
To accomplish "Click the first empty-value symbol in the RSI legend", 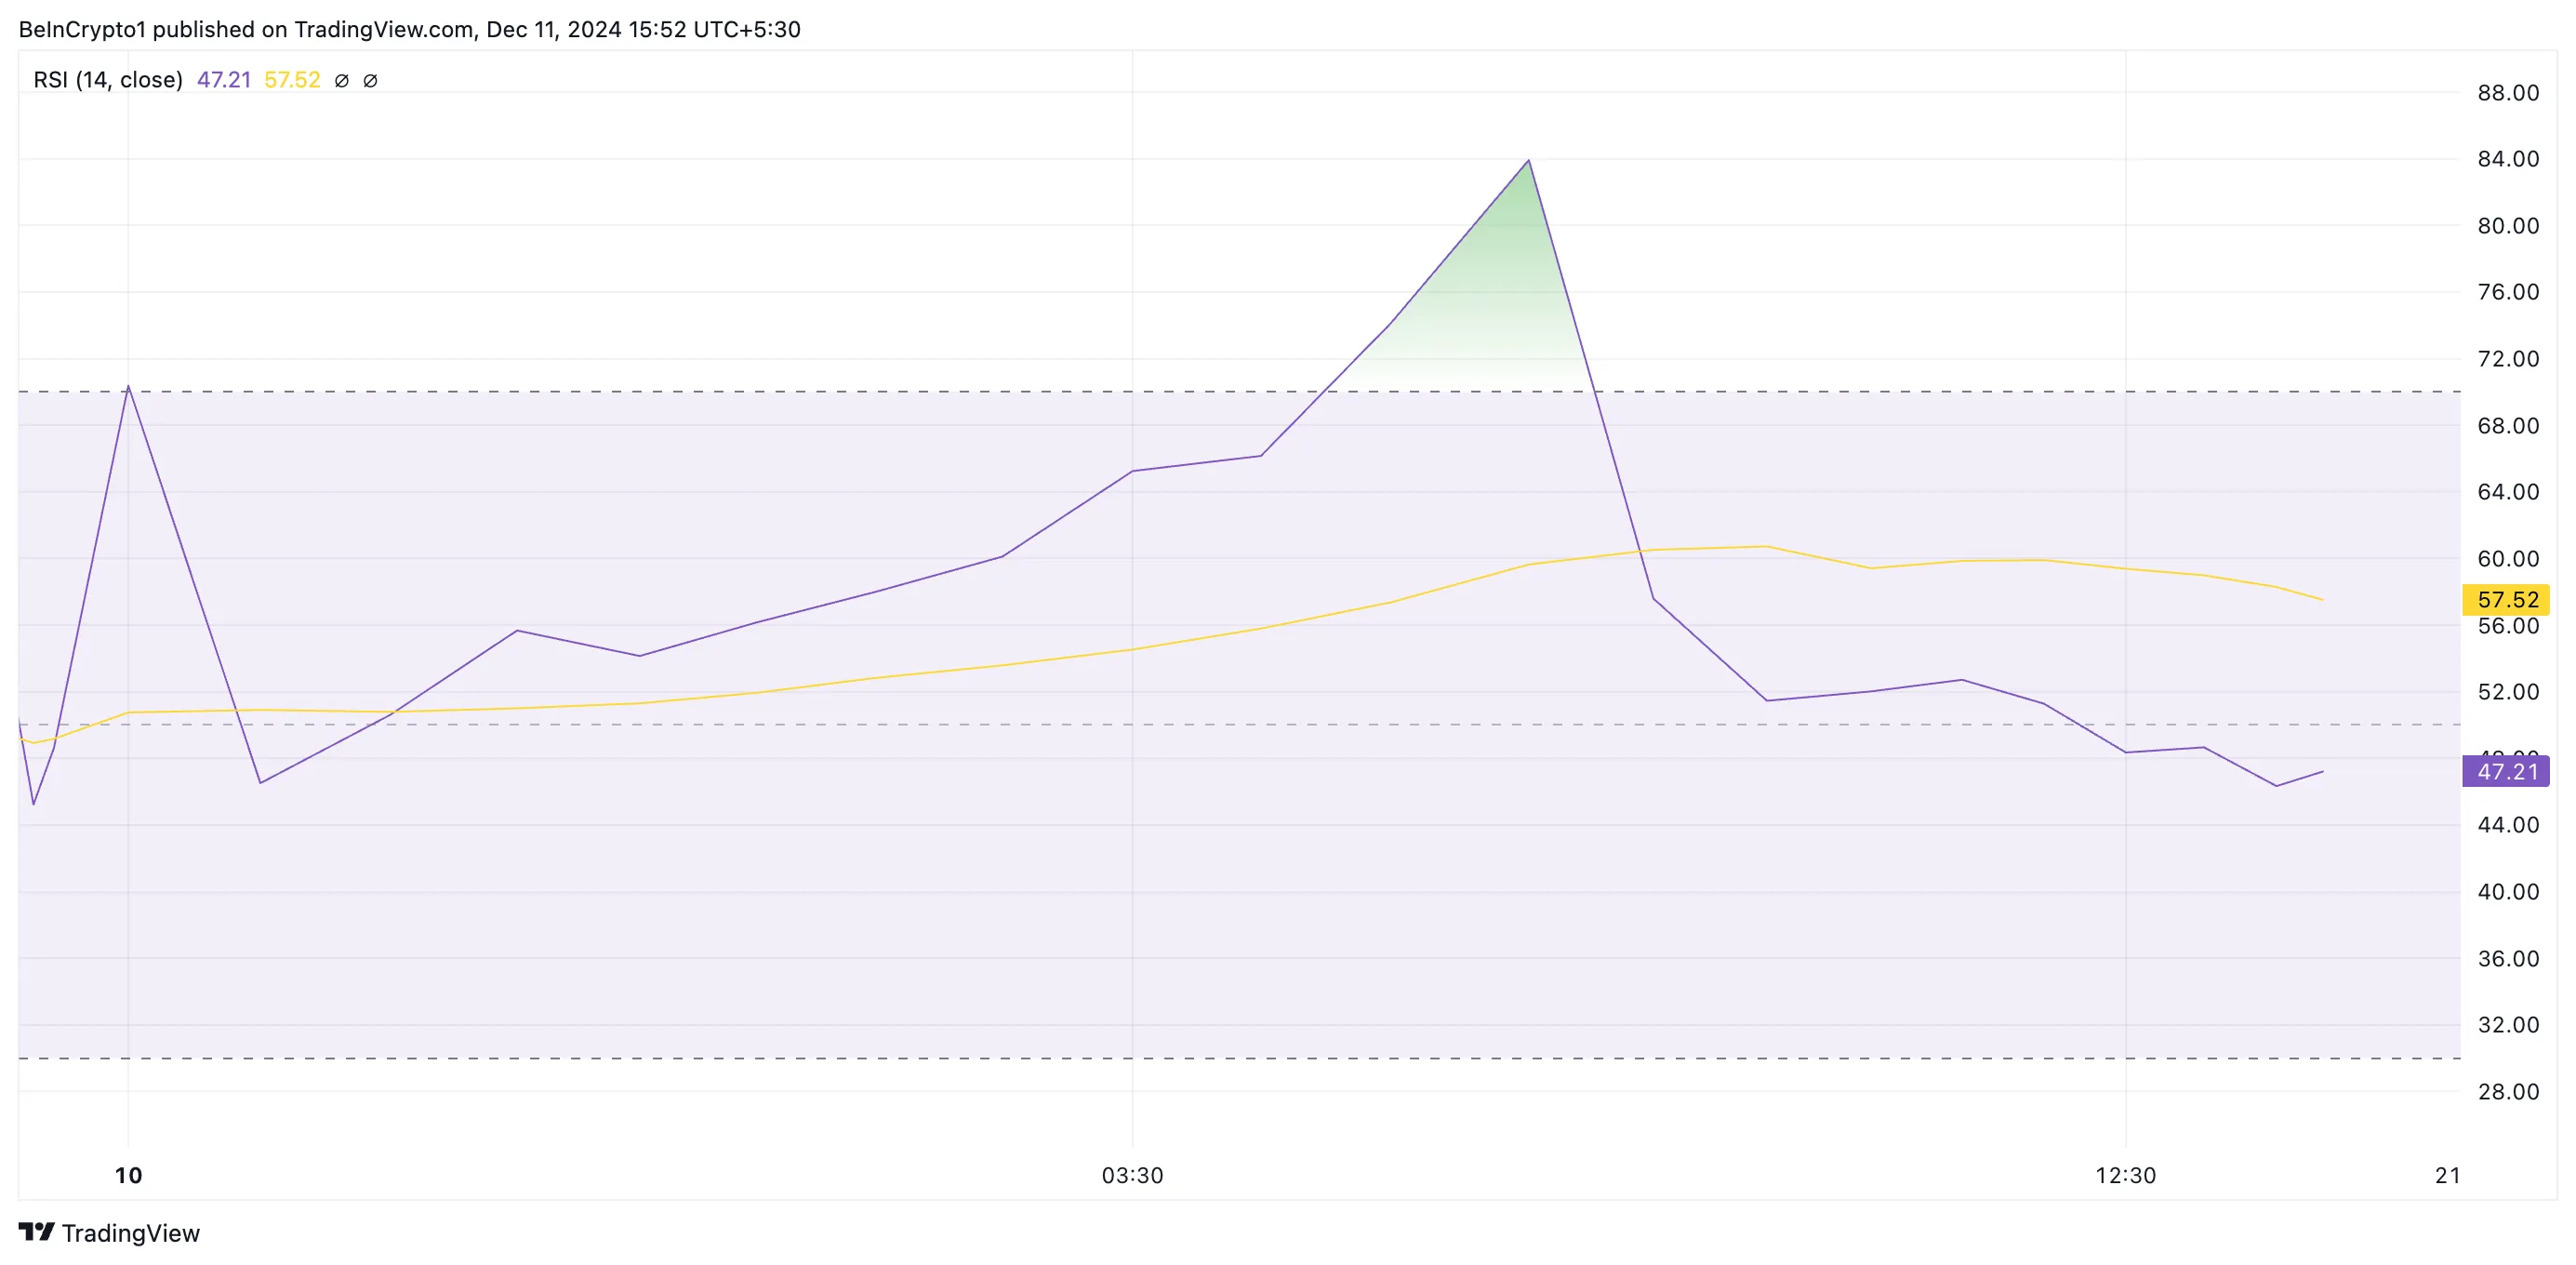I will [341, 81].
